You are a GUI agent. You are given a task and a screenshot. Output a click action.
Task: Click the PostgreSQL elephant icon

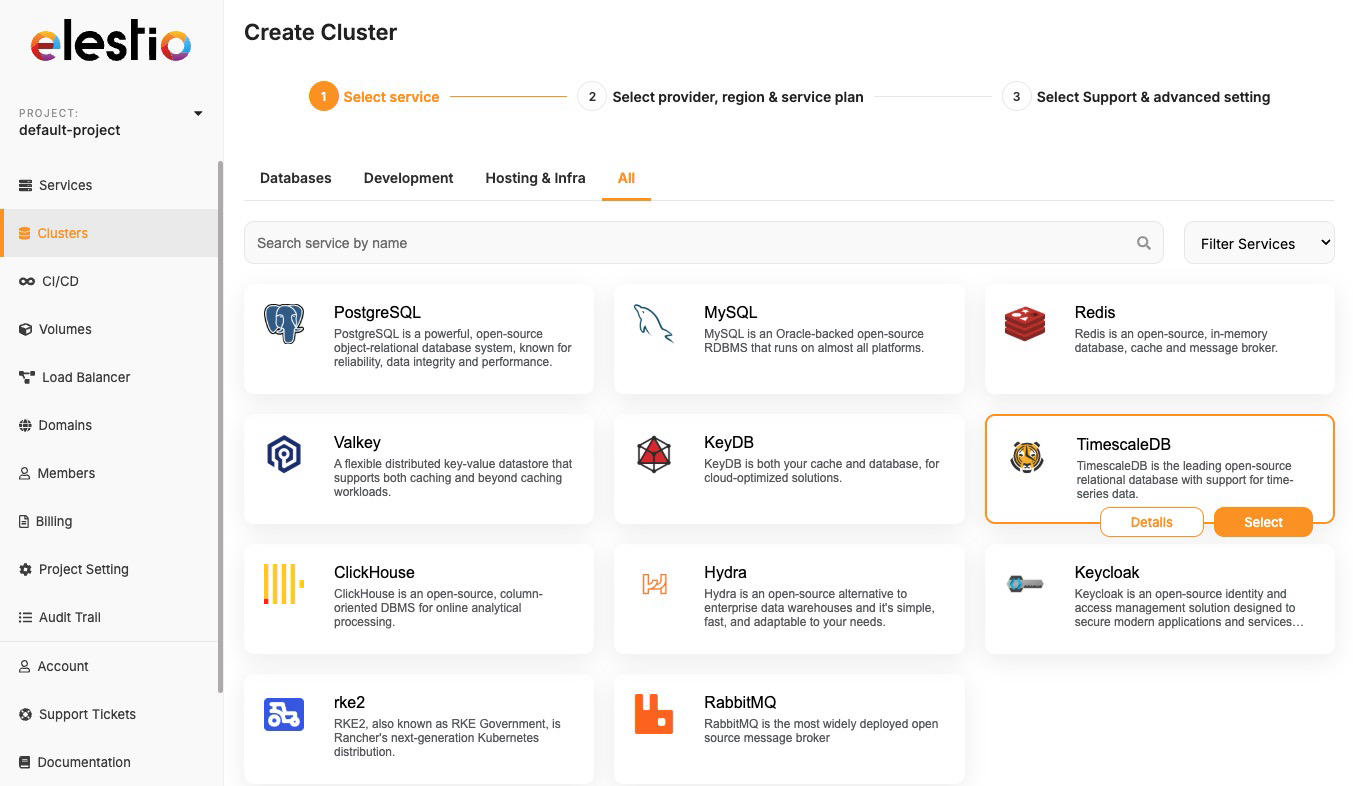pyautogui.click(x=284, y=324)
